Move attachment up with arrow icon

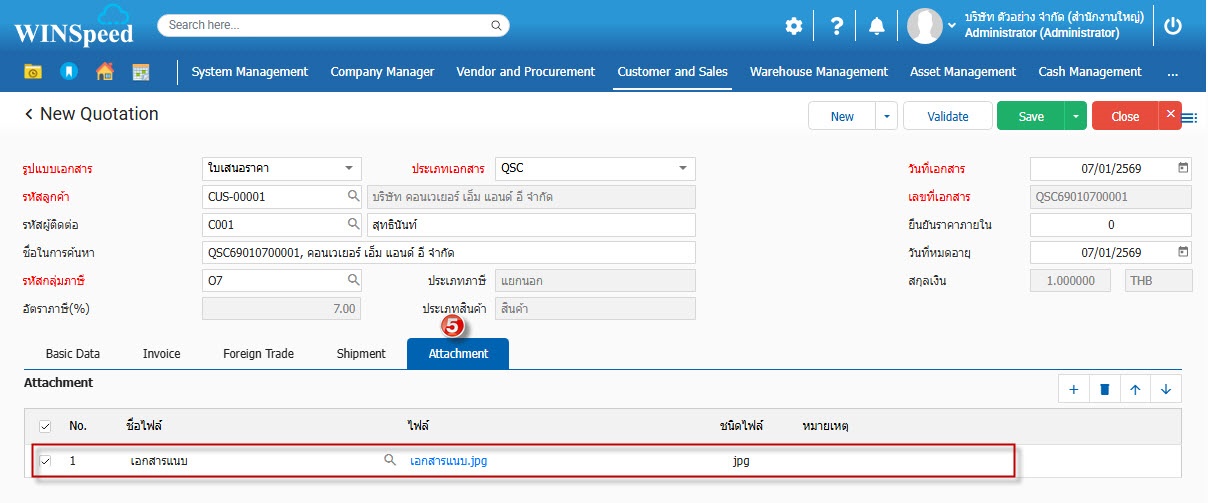click(1135, 389)
